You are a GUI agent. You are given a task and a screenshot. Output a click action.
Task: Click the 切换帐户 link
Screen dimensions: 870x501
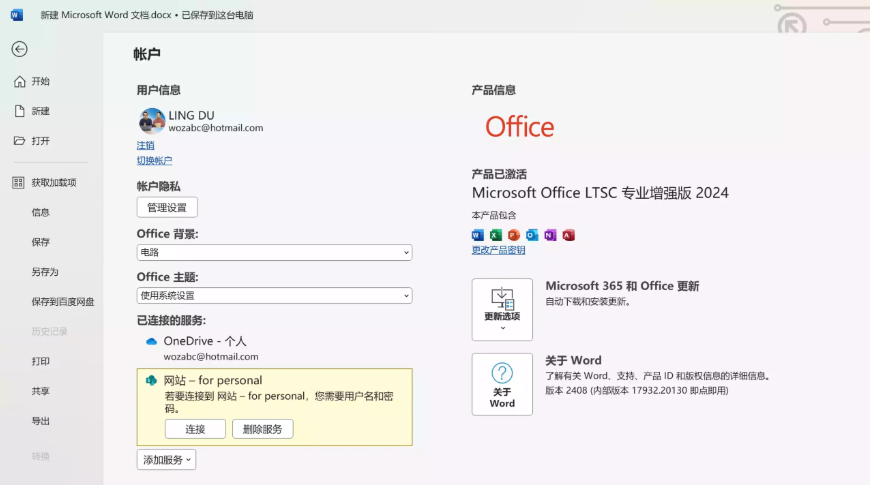point(154,161)
